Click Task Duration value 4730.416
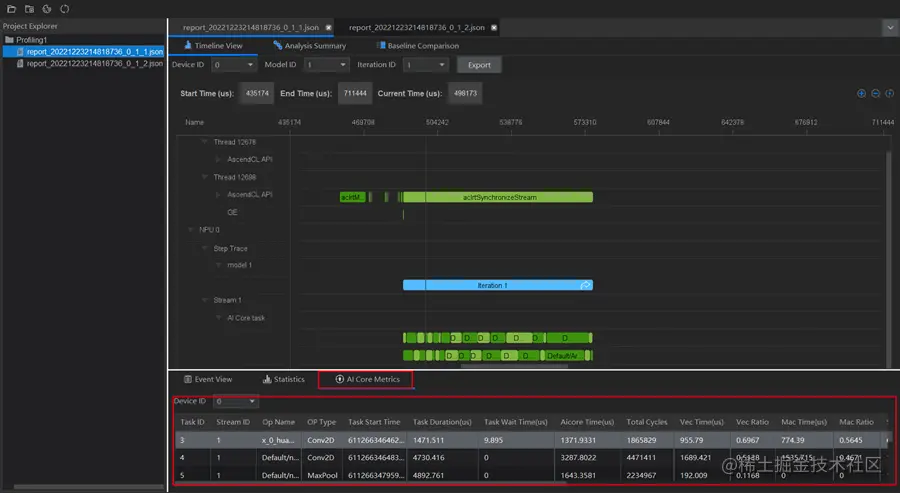This screenshot has width=900, height=493. 428,458
